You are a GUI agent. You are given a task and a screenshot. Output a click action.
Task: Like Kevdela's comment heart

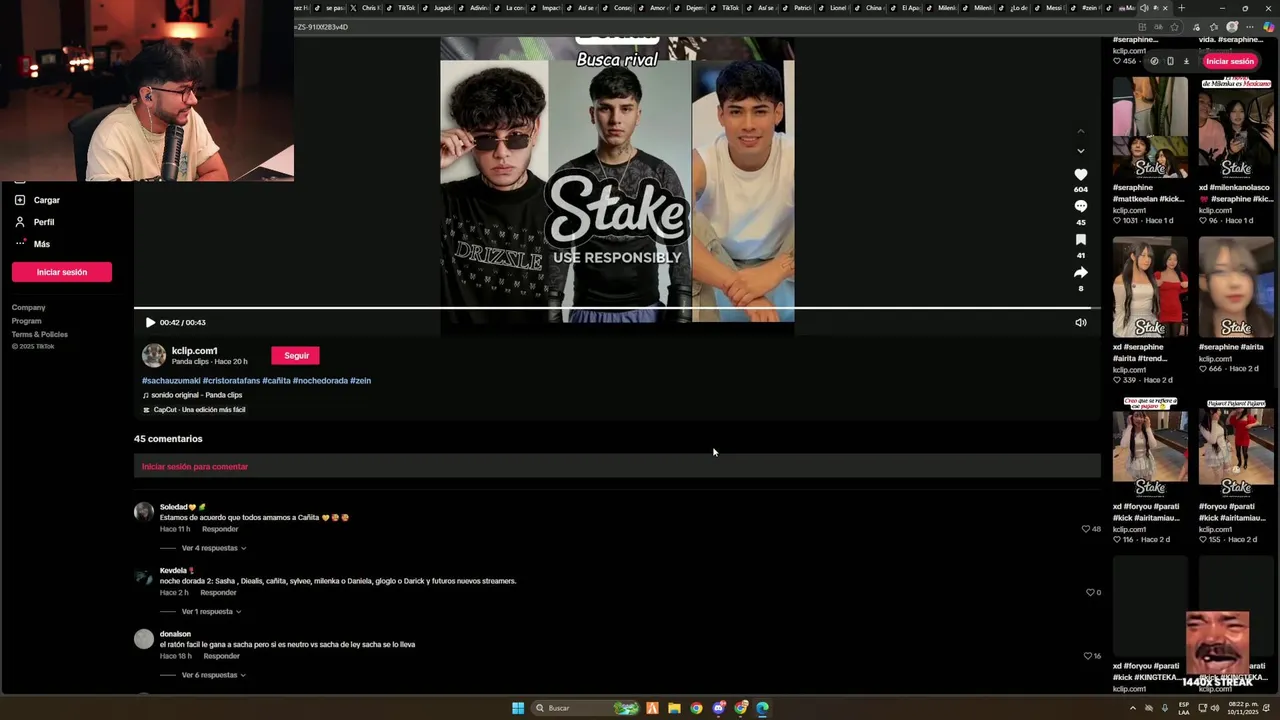1090,593
